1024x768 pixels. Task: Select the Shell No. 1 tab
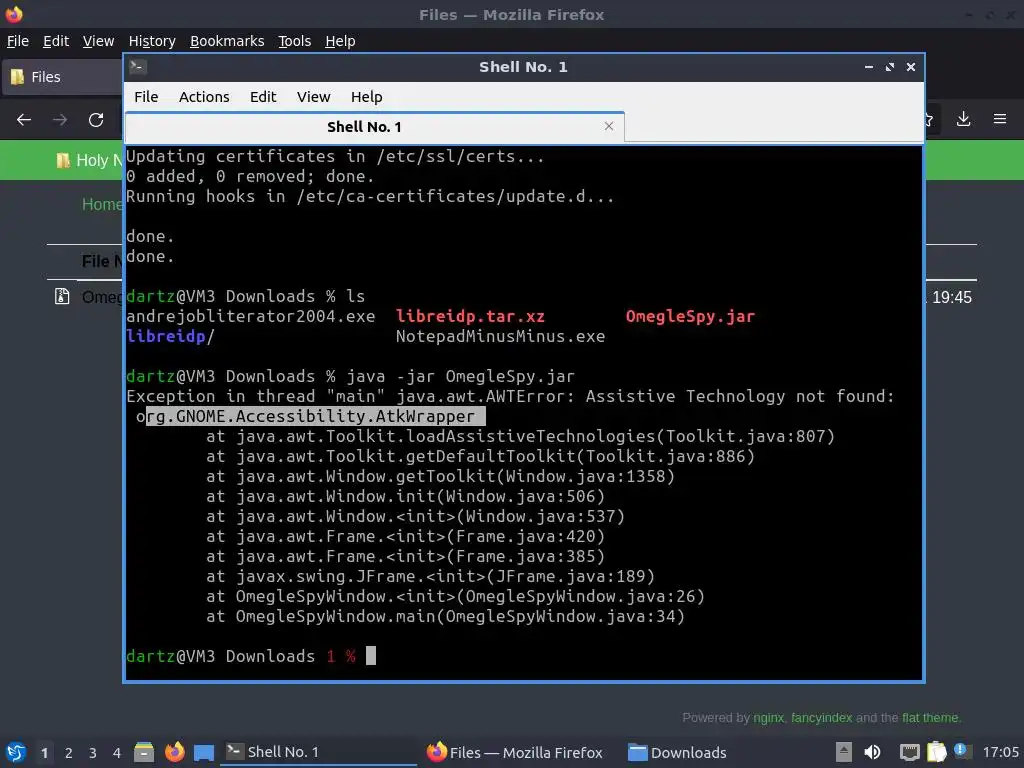(374, 127)
